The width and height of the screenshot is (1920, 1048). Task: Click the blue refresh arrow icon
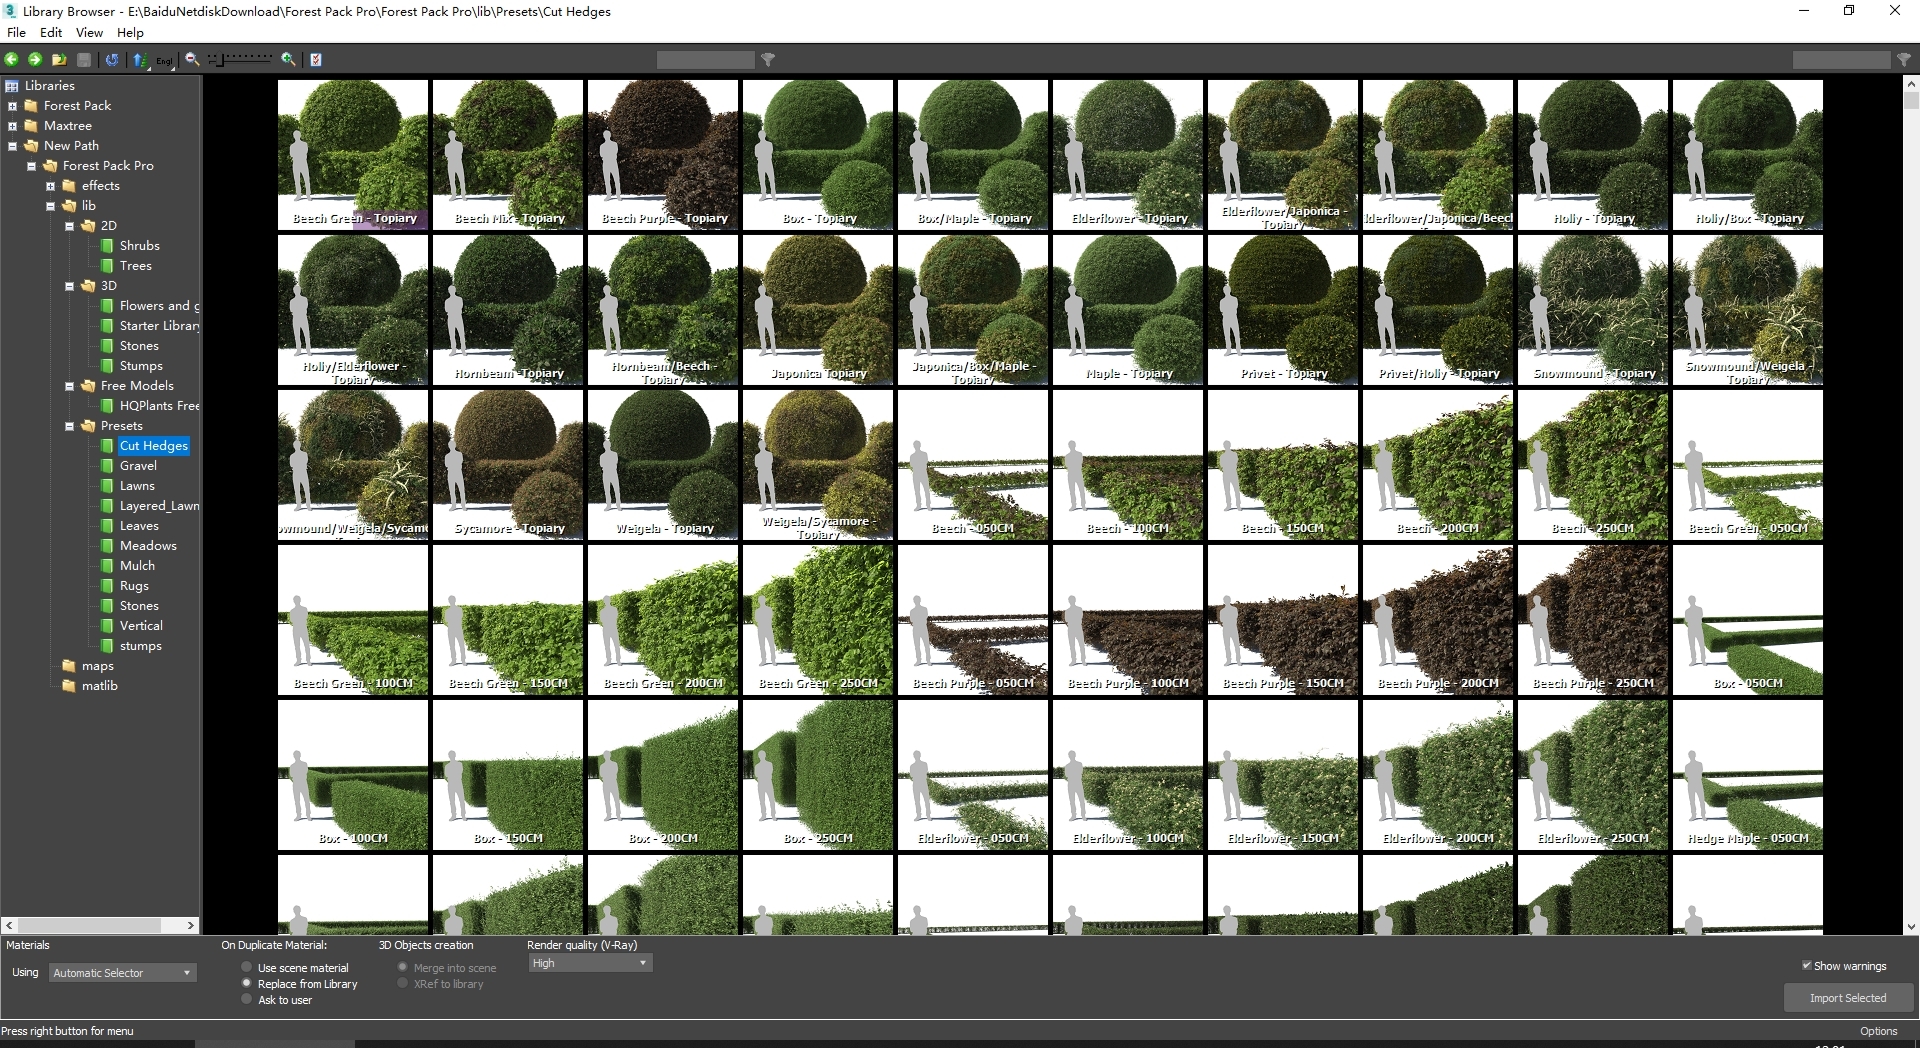coord(112,60)
